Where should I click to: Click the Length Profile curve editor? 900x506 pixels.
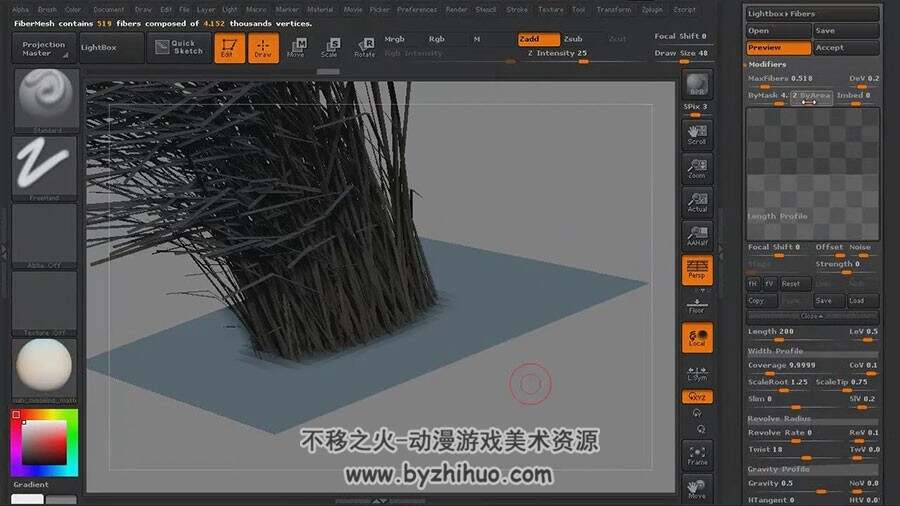812,174
